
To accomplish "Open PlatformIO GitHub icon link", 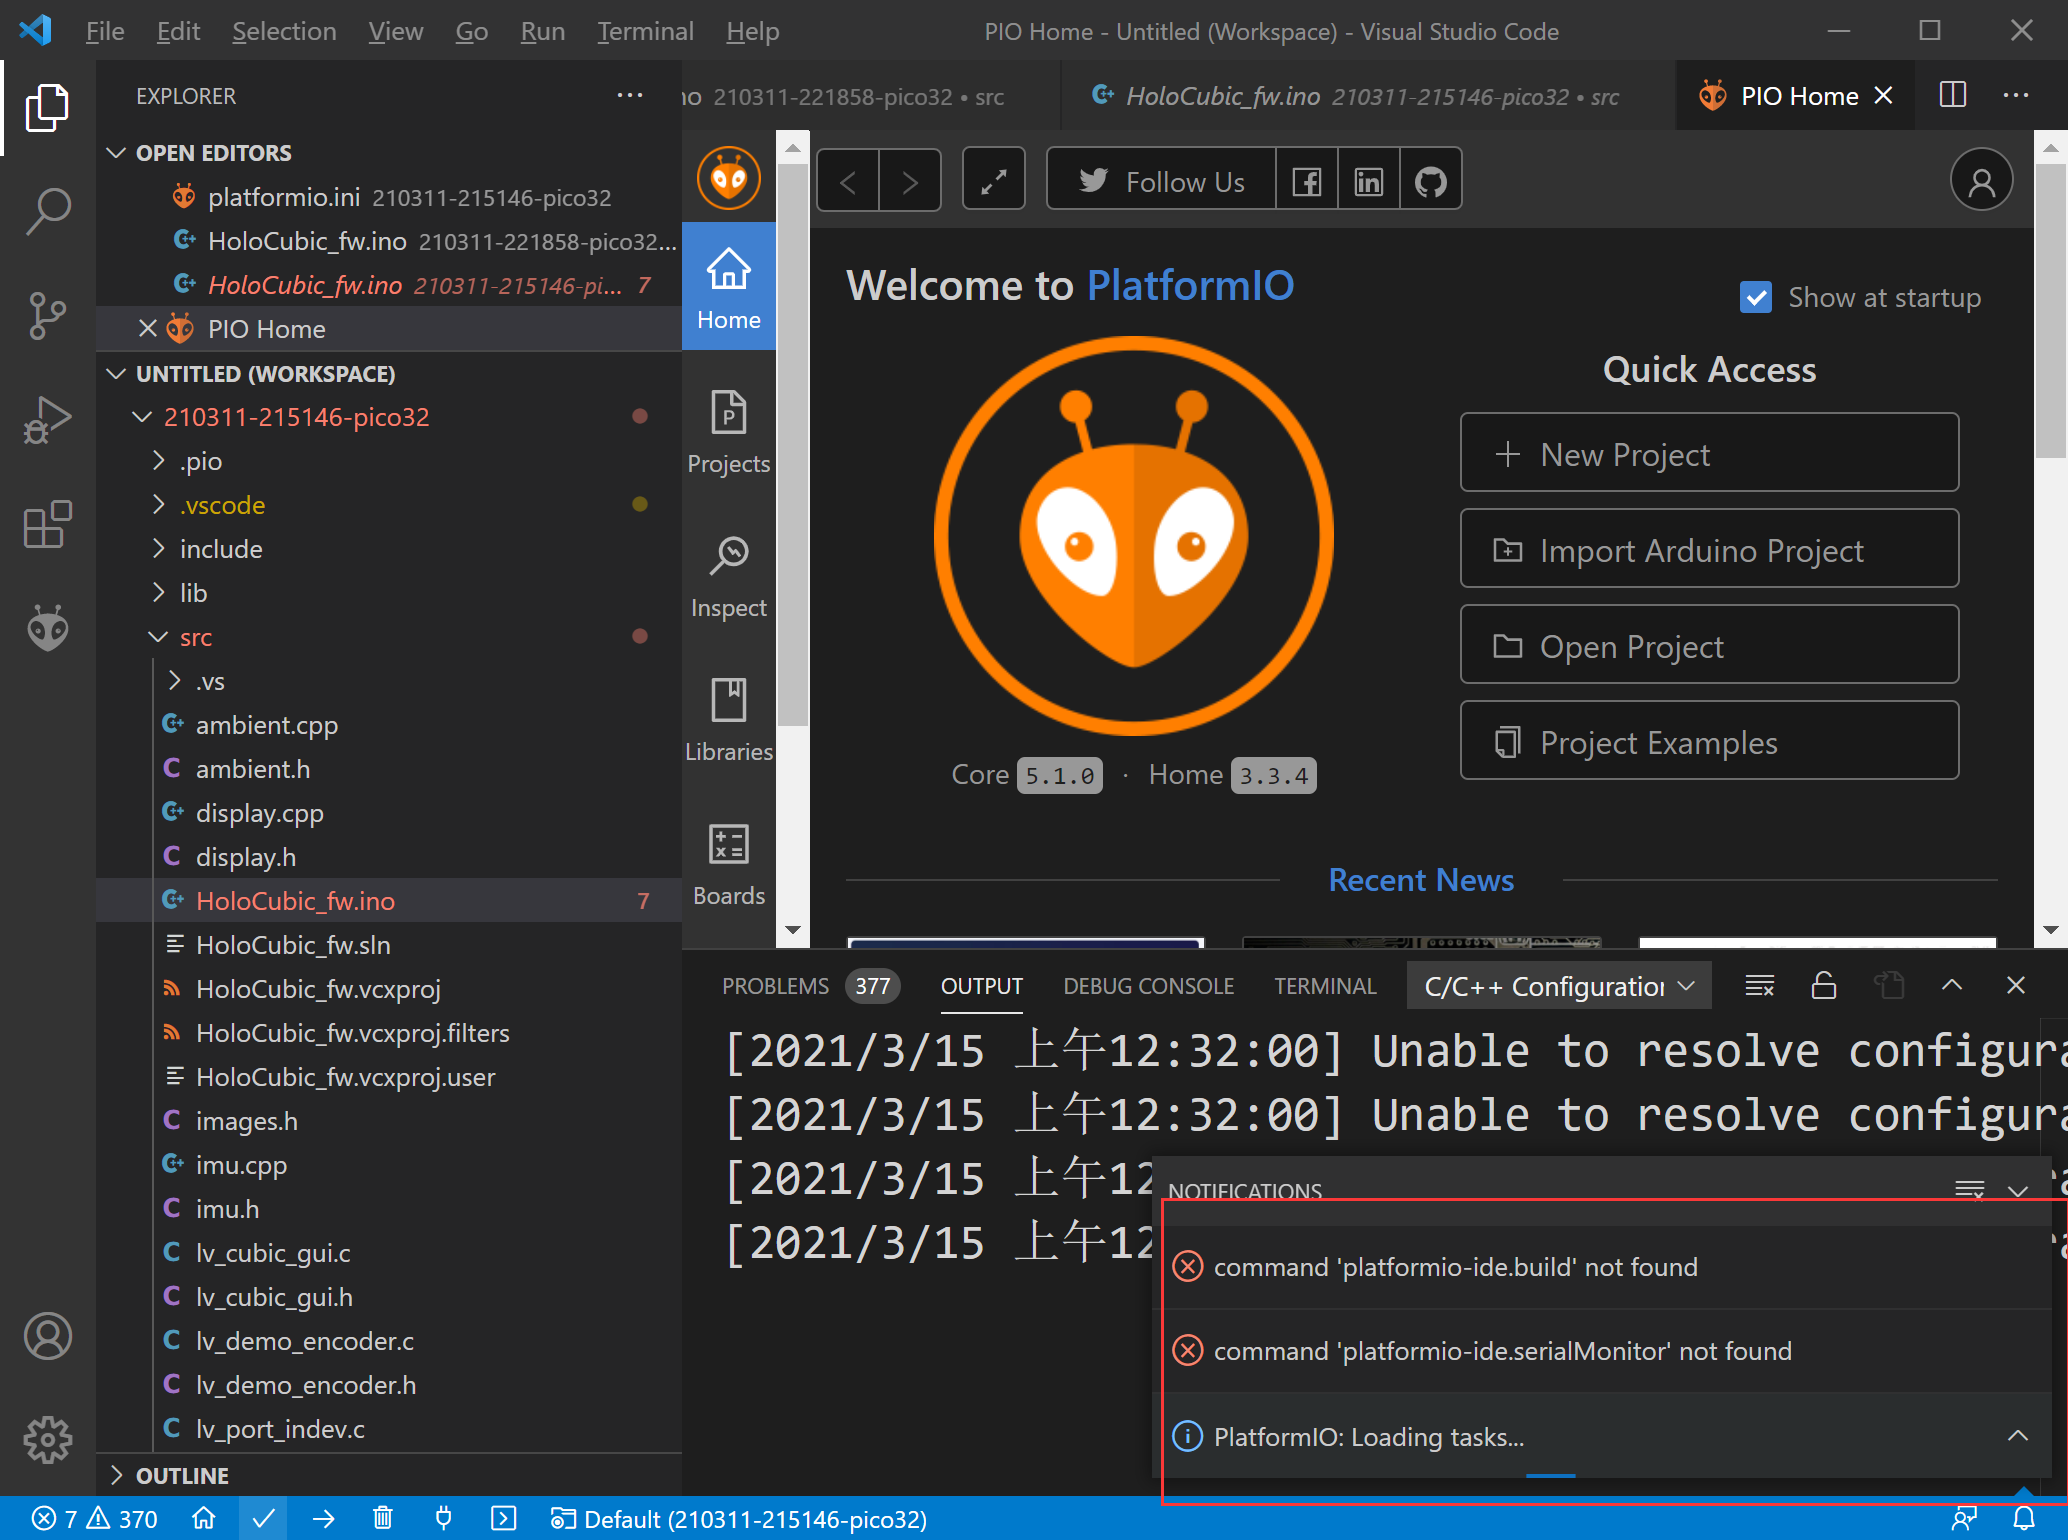I will (x=1430, y=181).
